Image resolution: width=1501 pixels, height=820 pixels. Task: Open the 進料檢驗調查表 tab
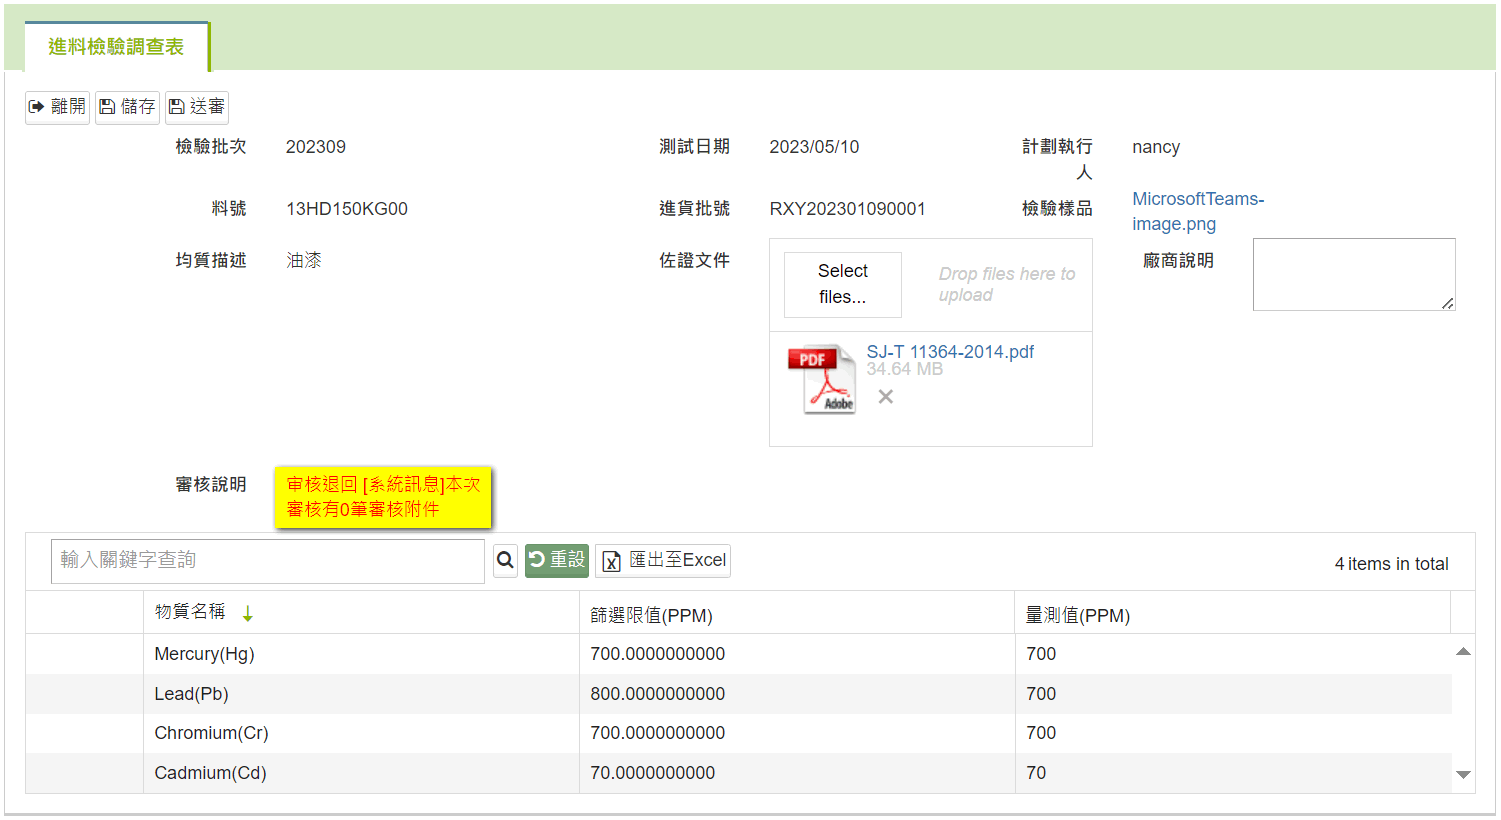click(x=116, y=47)
